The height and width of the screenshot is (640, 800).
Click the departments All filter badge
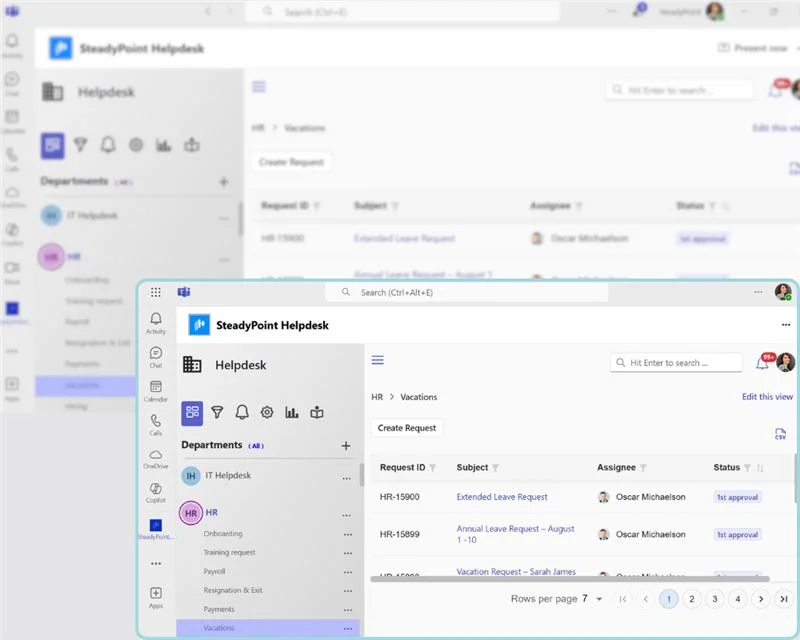[x=256, y=446]
